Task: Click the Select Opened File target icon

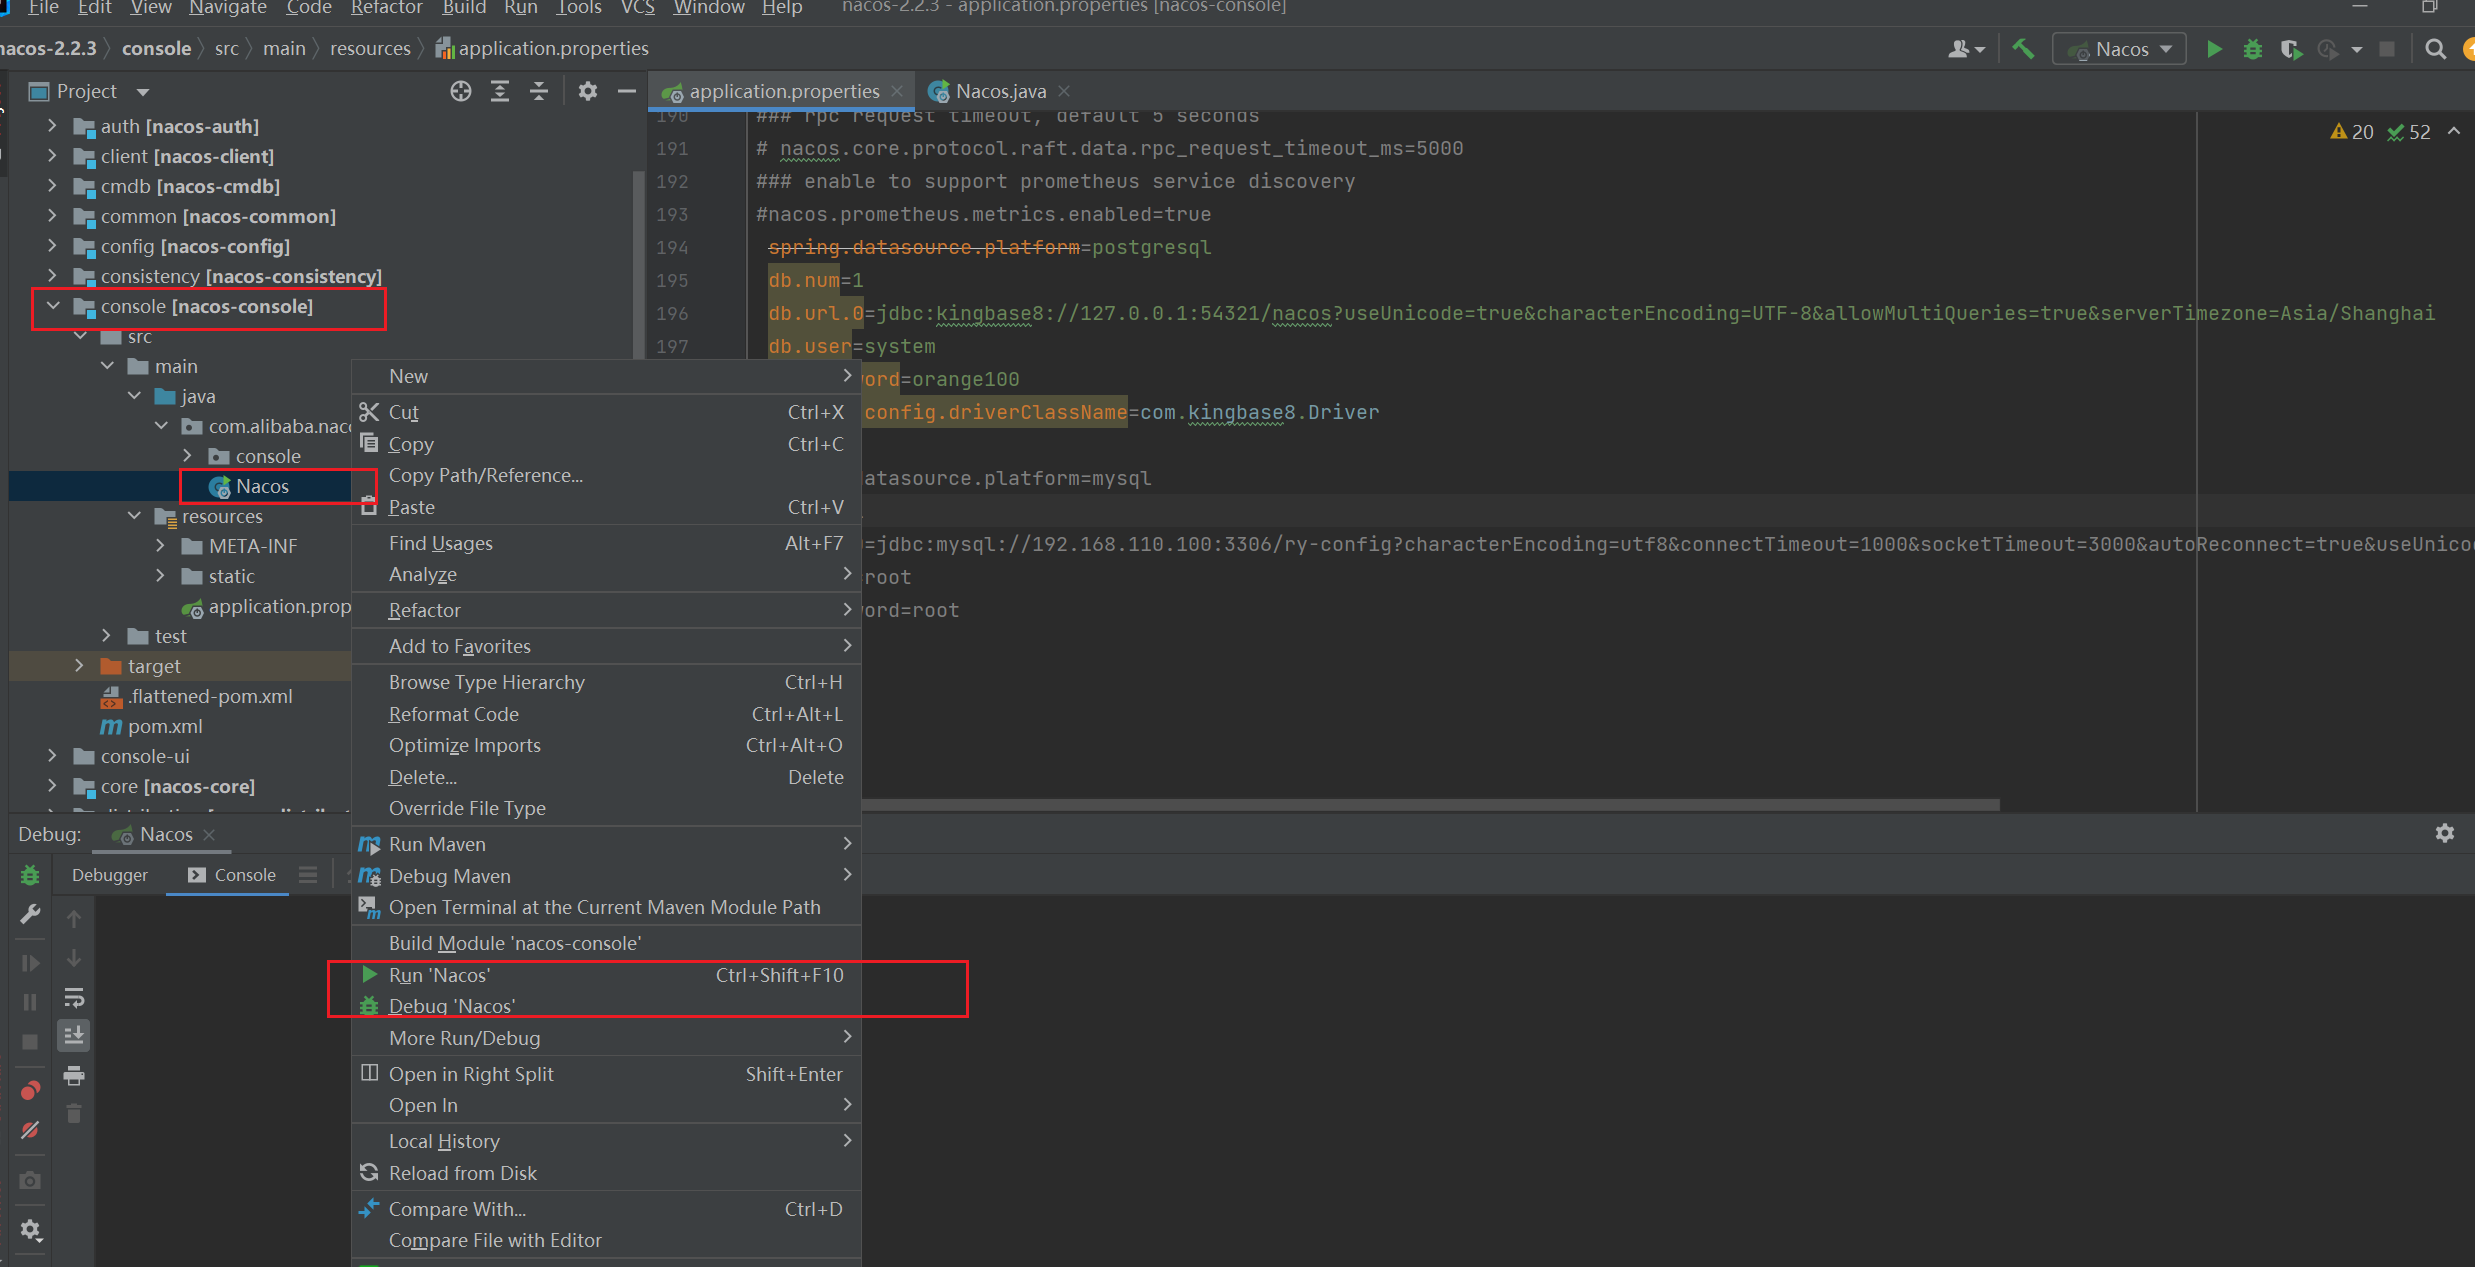Action: (x=460, y=91)
